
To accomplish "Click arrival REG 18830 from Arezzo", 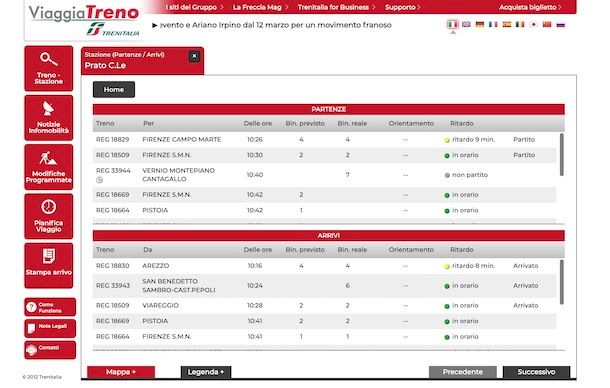I will click(x=324, y=266).
